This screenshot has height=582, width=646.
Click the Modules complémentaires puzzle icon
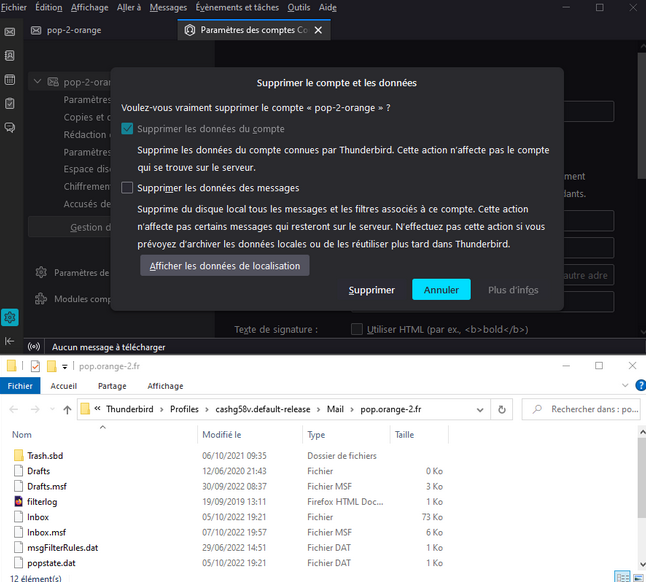pos(41,299)
